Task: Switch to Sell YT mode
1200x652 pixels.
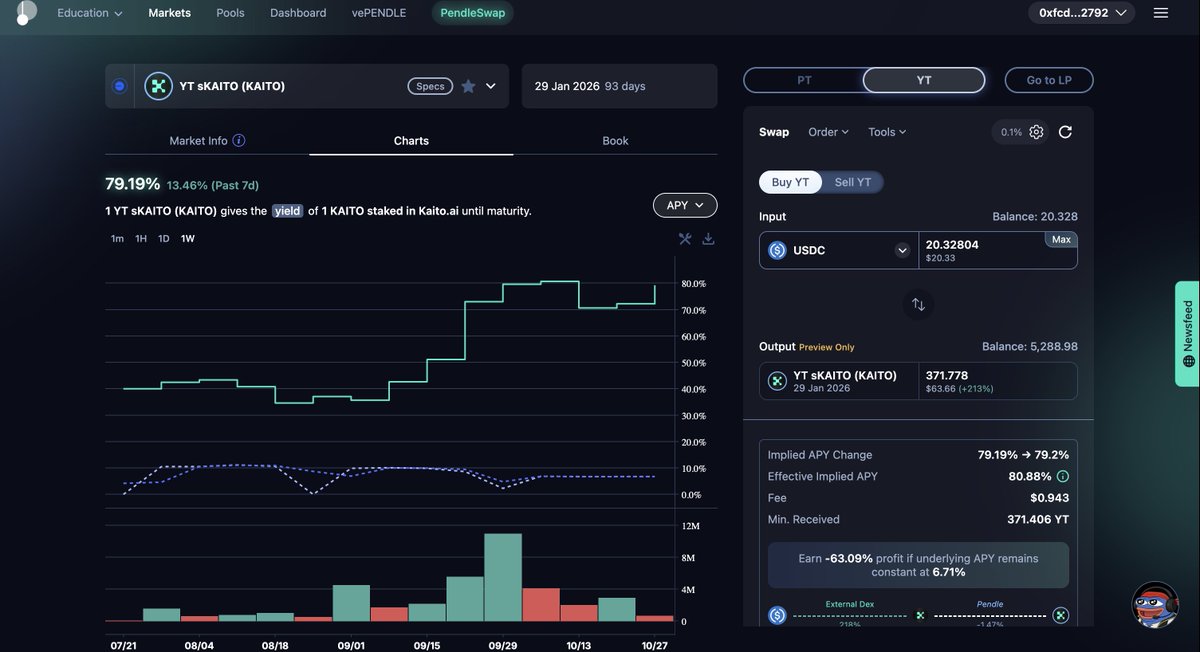Action: point(853,182)
